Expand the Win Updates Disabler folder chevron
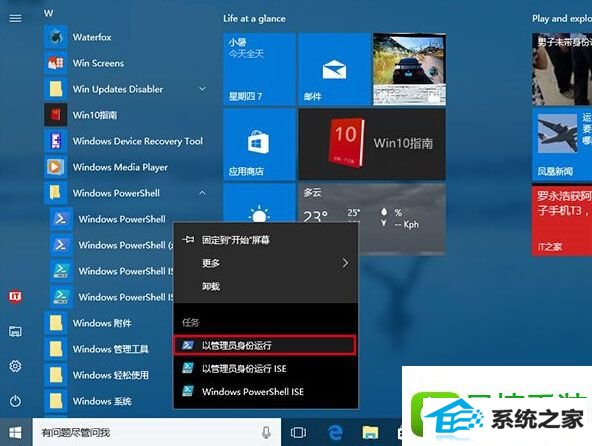592x446 pixels. tap(202, 89)
